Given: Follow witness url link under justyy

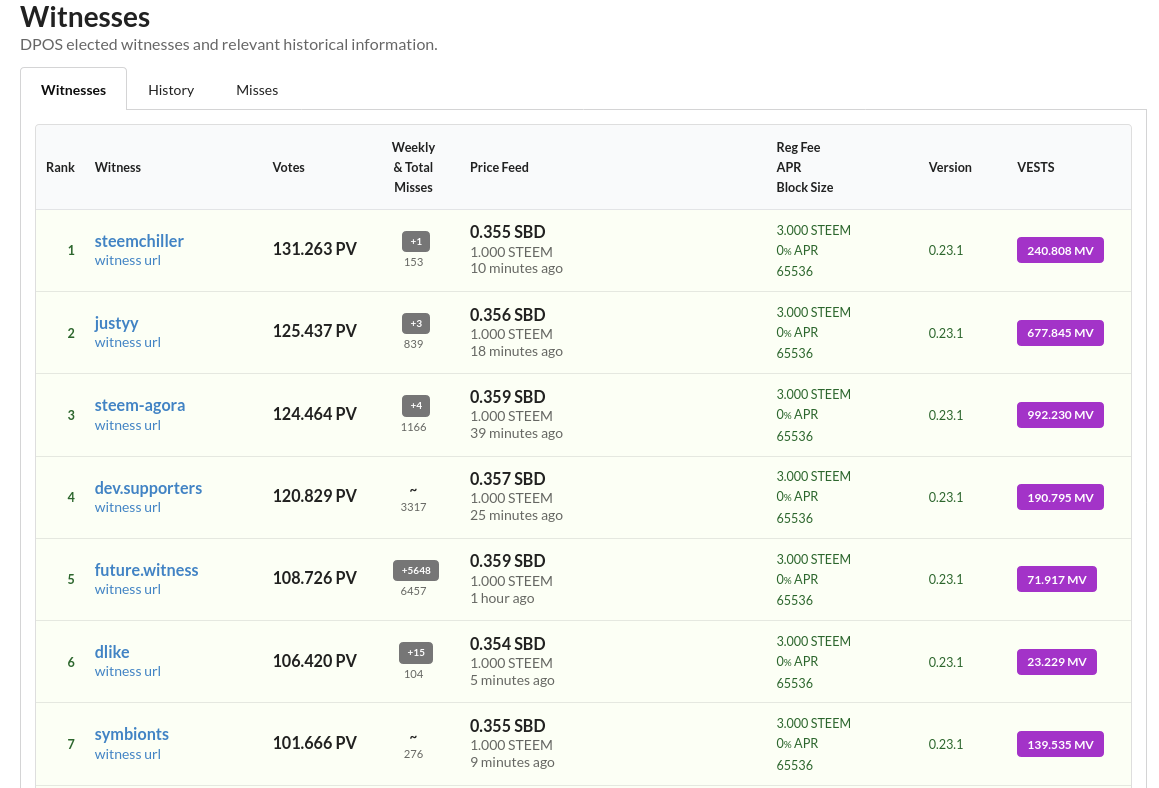Looking at the screenshot, I should tap(127, 342).
